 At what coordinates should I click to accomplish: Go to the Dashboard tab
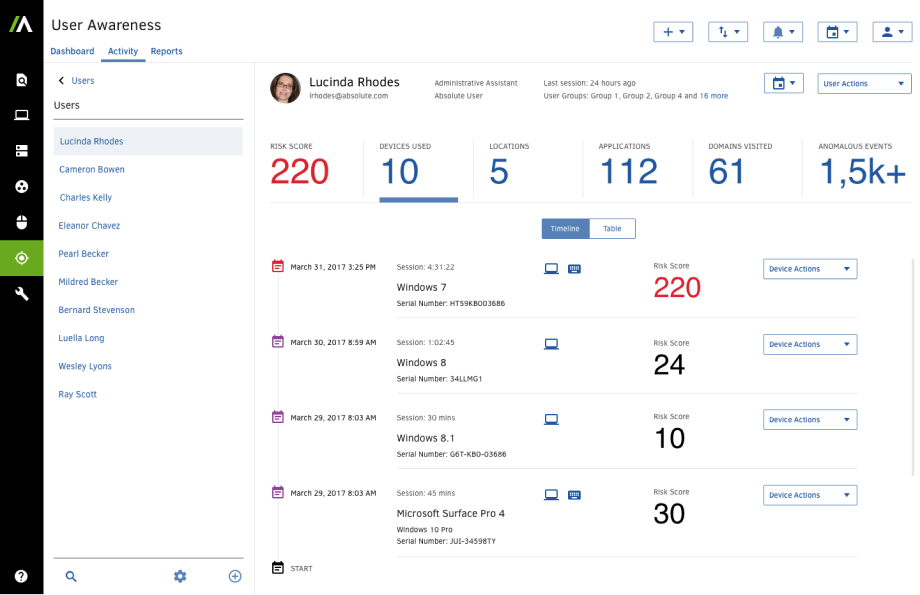(72, 51)
